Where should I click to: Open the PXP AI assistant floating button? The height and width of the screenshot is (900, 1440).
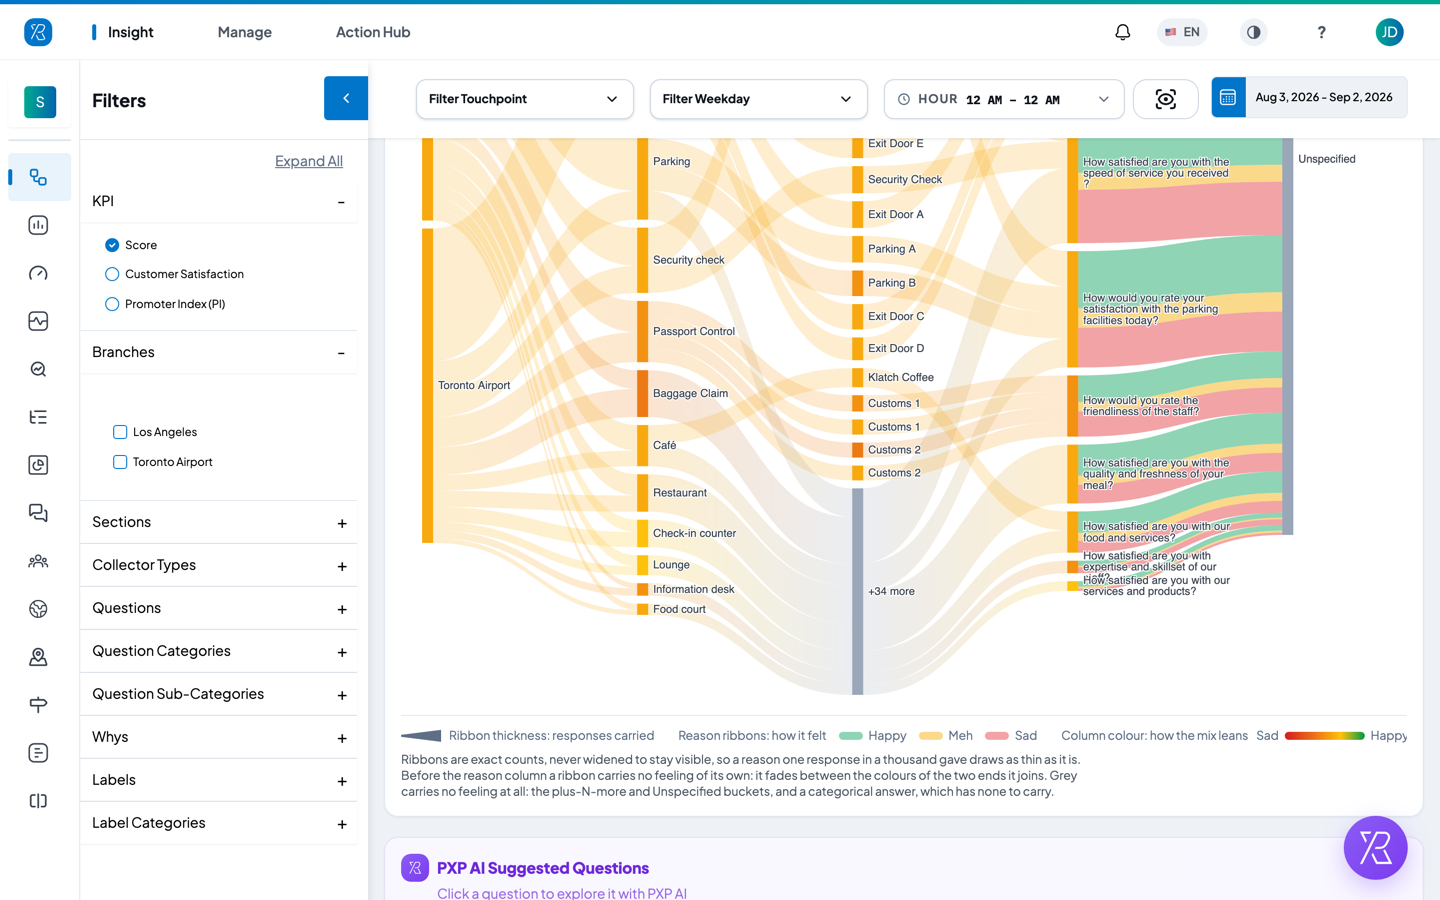point(1375,848)
